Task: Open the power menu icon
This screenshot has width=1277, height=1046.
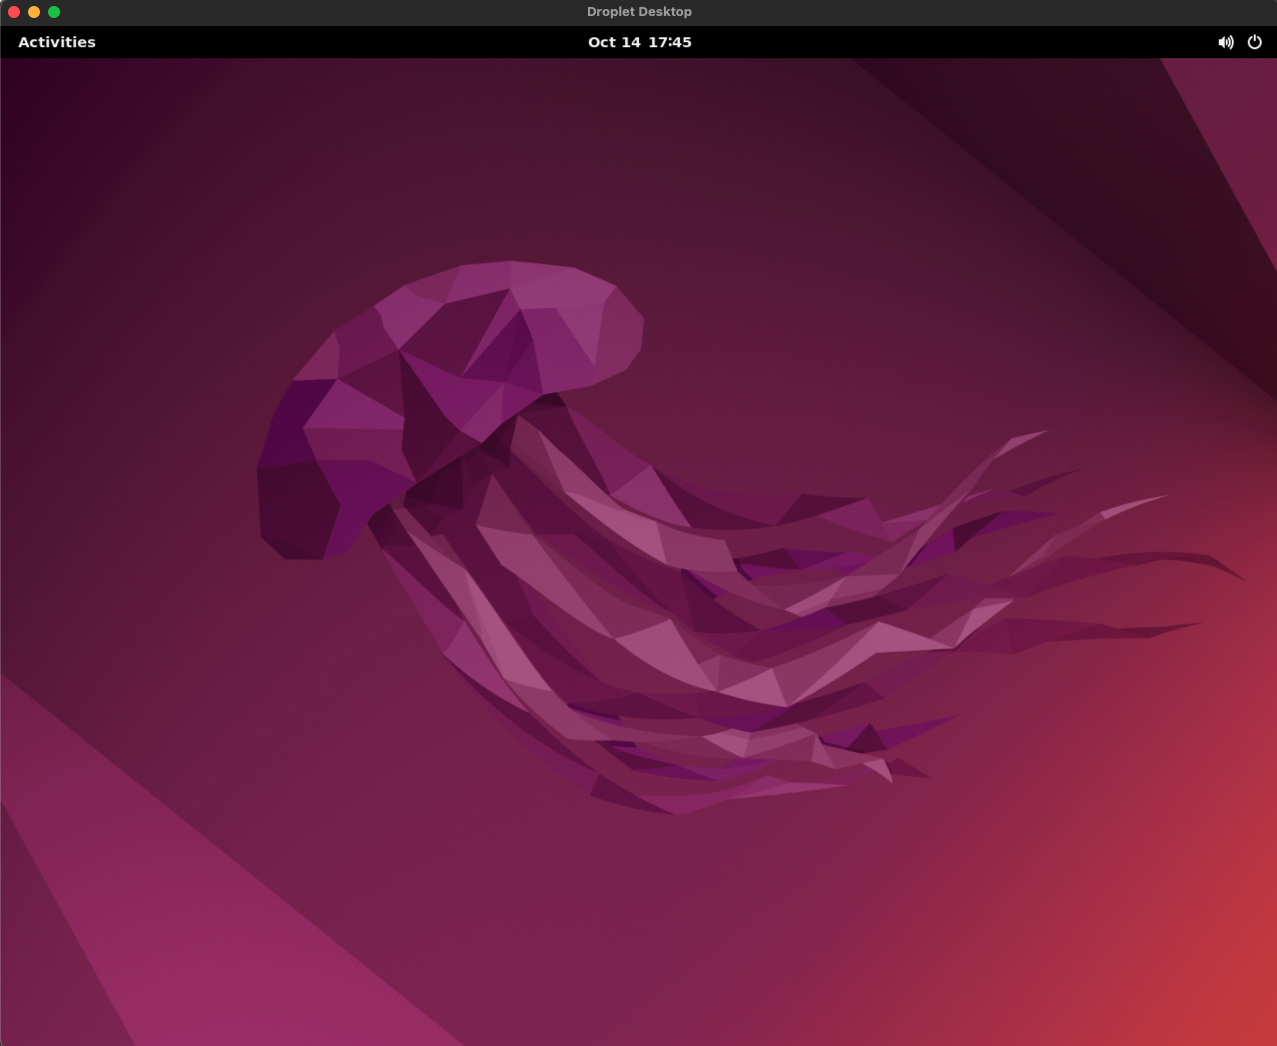Action: click(x=1254, y=42)
